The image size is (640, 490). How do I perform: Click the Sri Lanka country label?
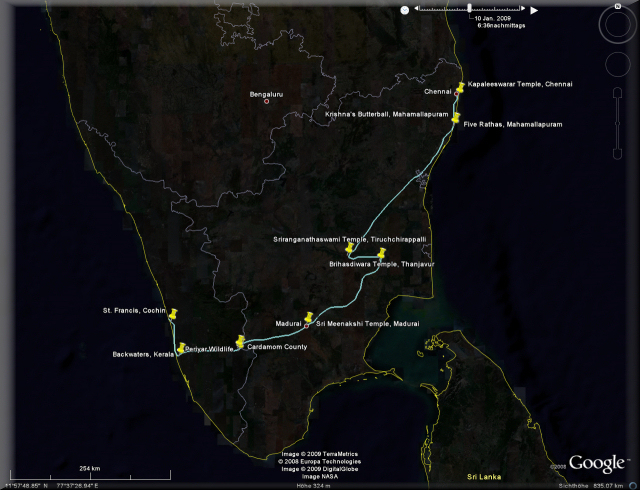pos(484,477)
